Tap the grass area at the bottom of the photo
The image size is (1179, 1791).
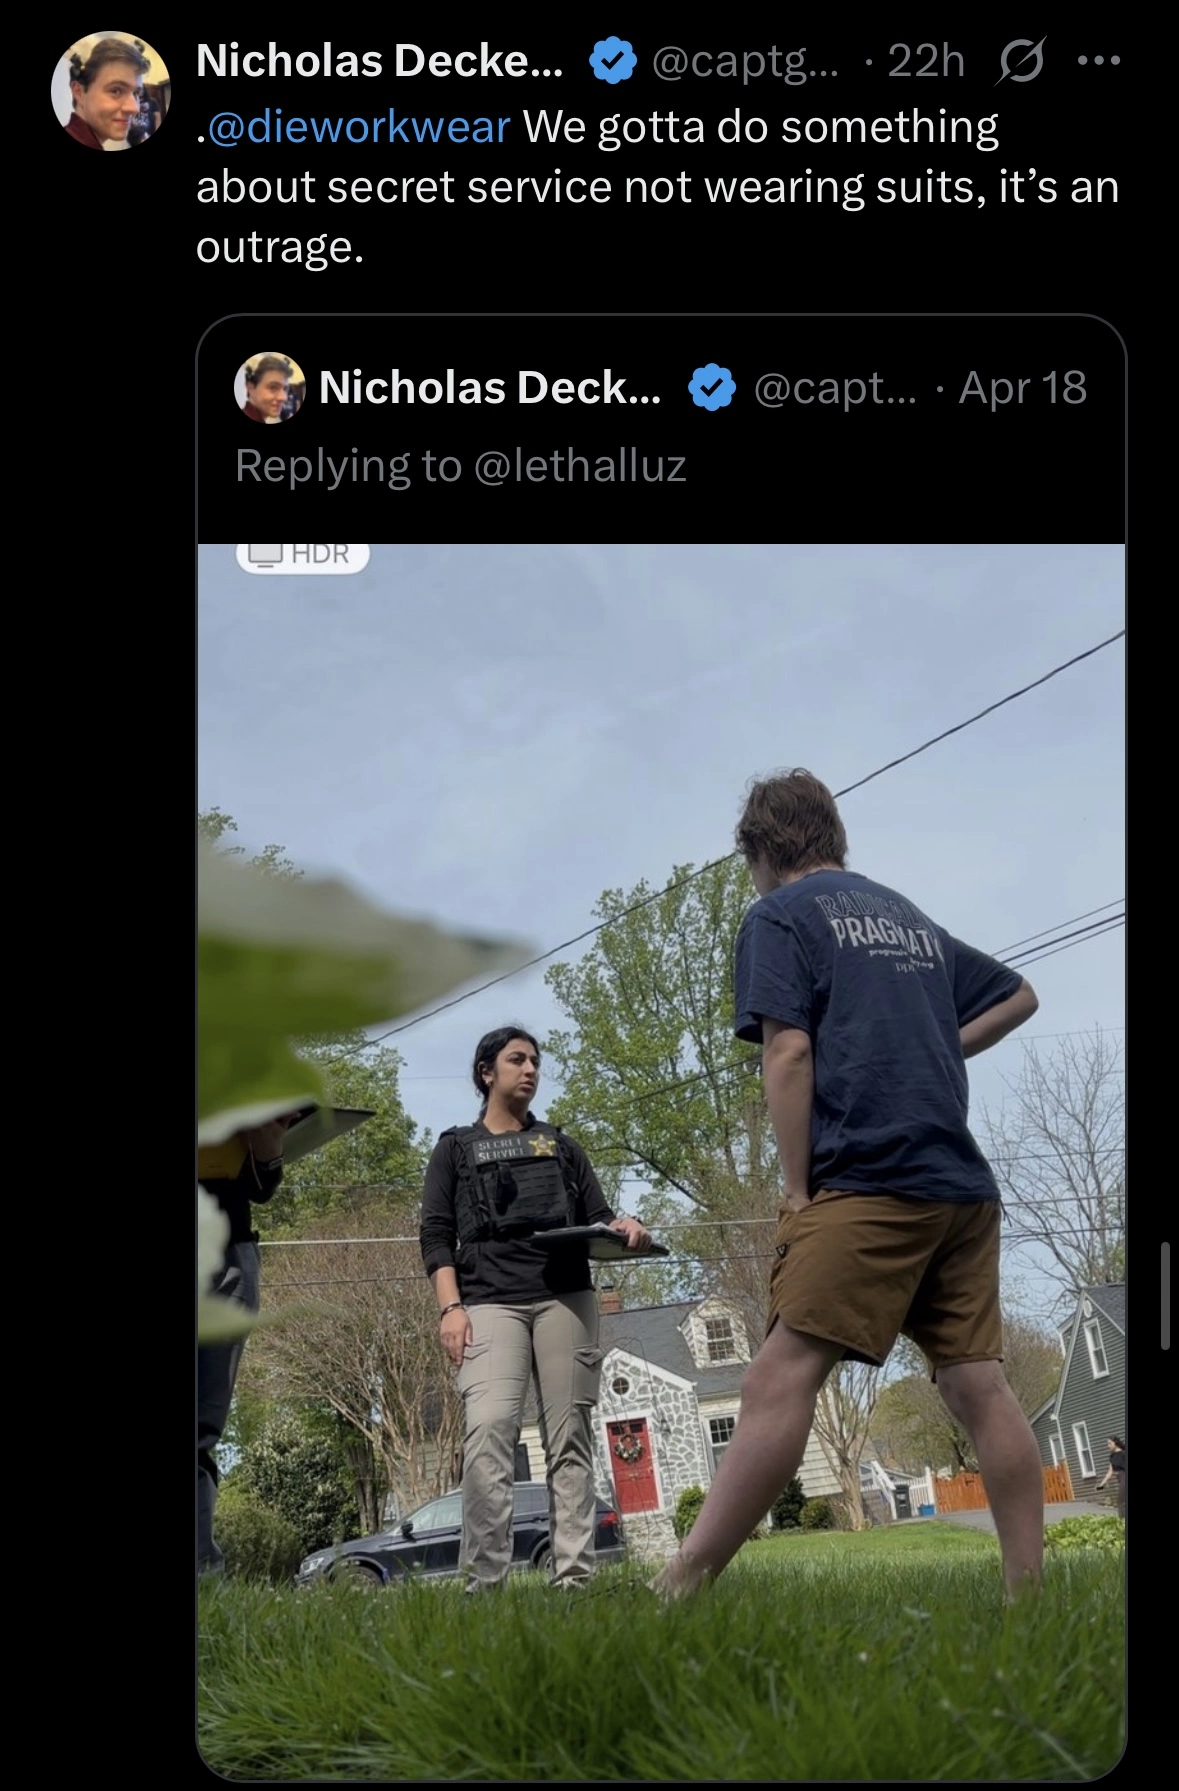(x=661, y=1680)
